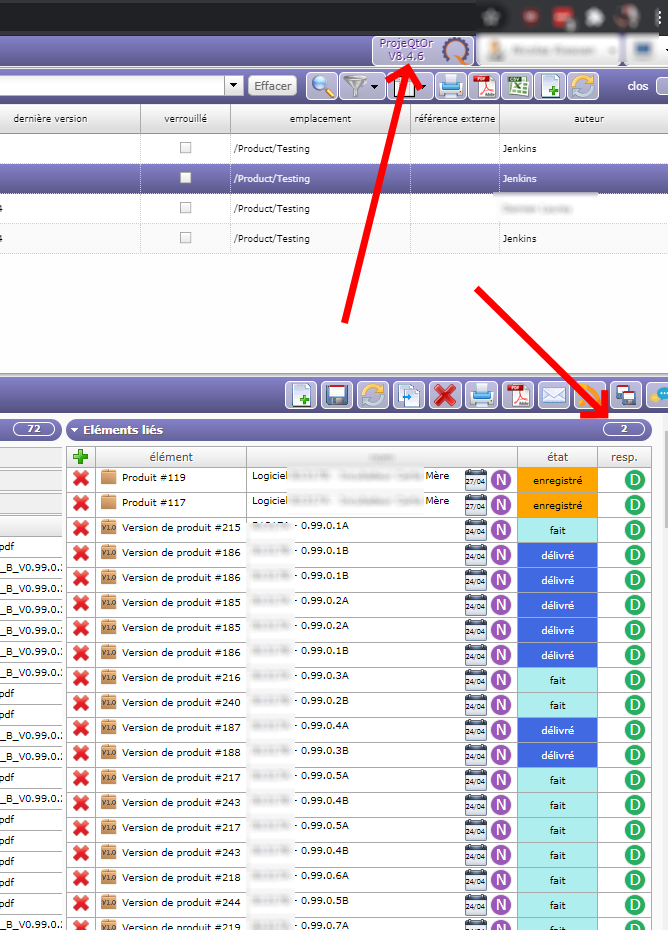Send item by email using envelope icon
Image resolution: width=668 pixels, height=930 pixels.
pos(553,395)
